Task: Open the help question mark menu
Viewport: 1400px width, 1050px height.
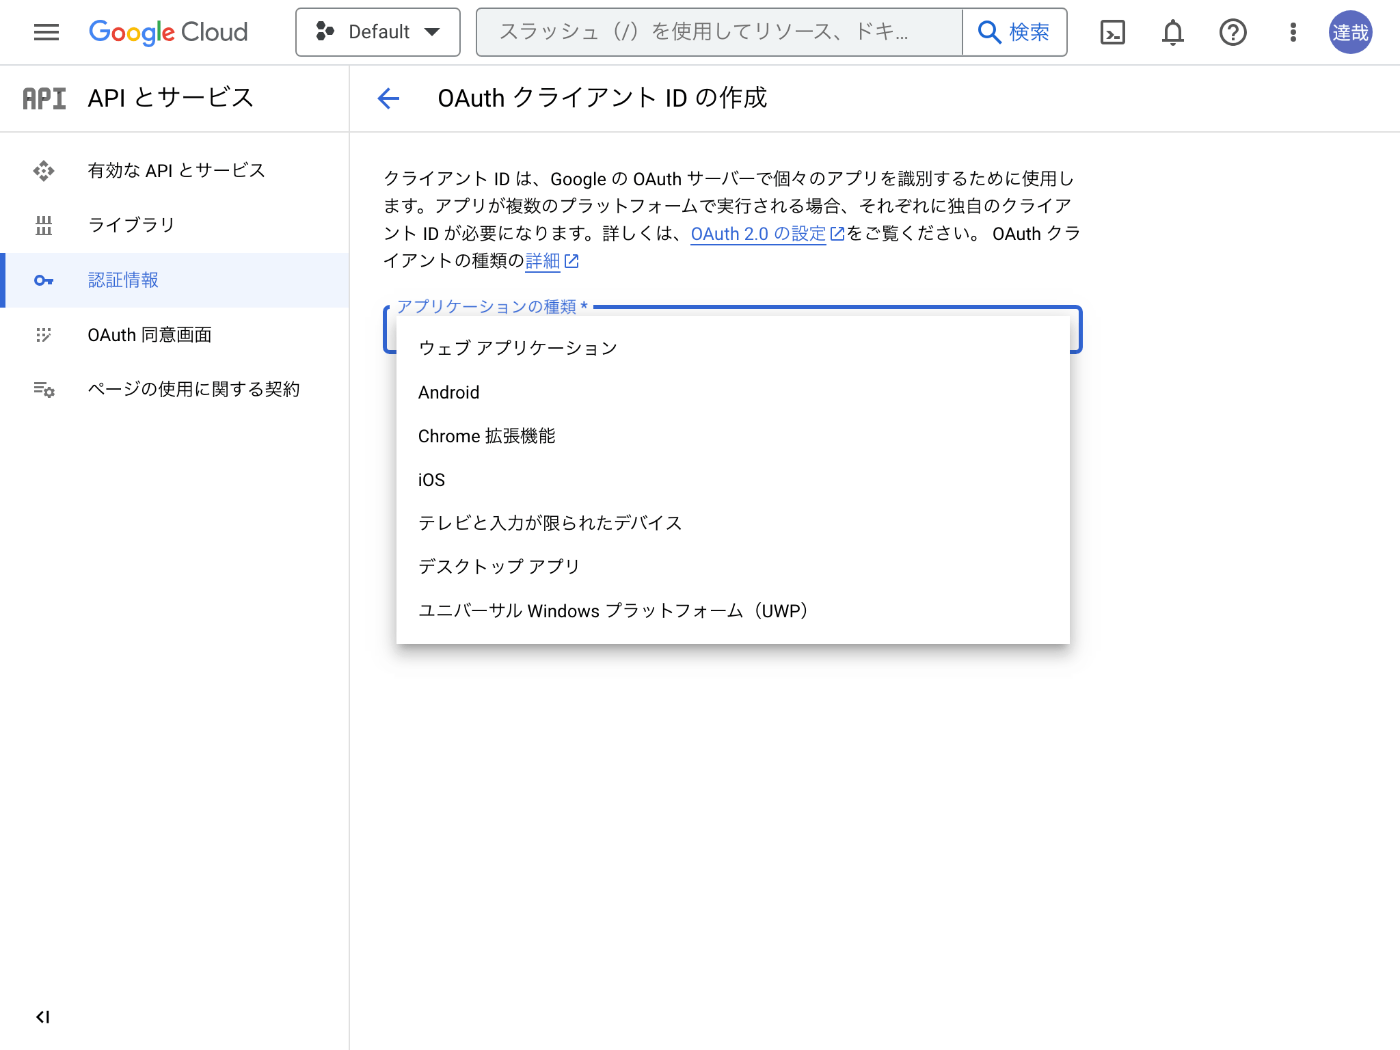Action: click(x=1233, y=32)
